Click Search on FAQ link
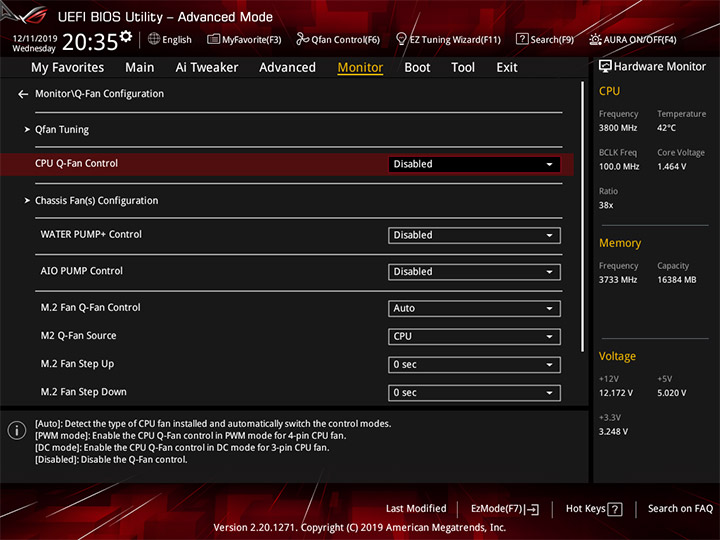Viewport: 720px width, 540px height. pos(681,509)
